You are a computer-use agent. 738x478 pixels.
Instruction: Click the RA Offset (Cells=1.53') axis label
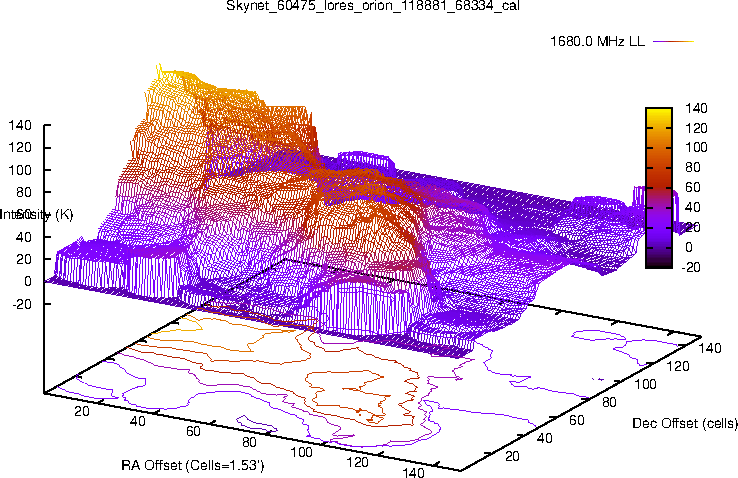coord(193,465)
